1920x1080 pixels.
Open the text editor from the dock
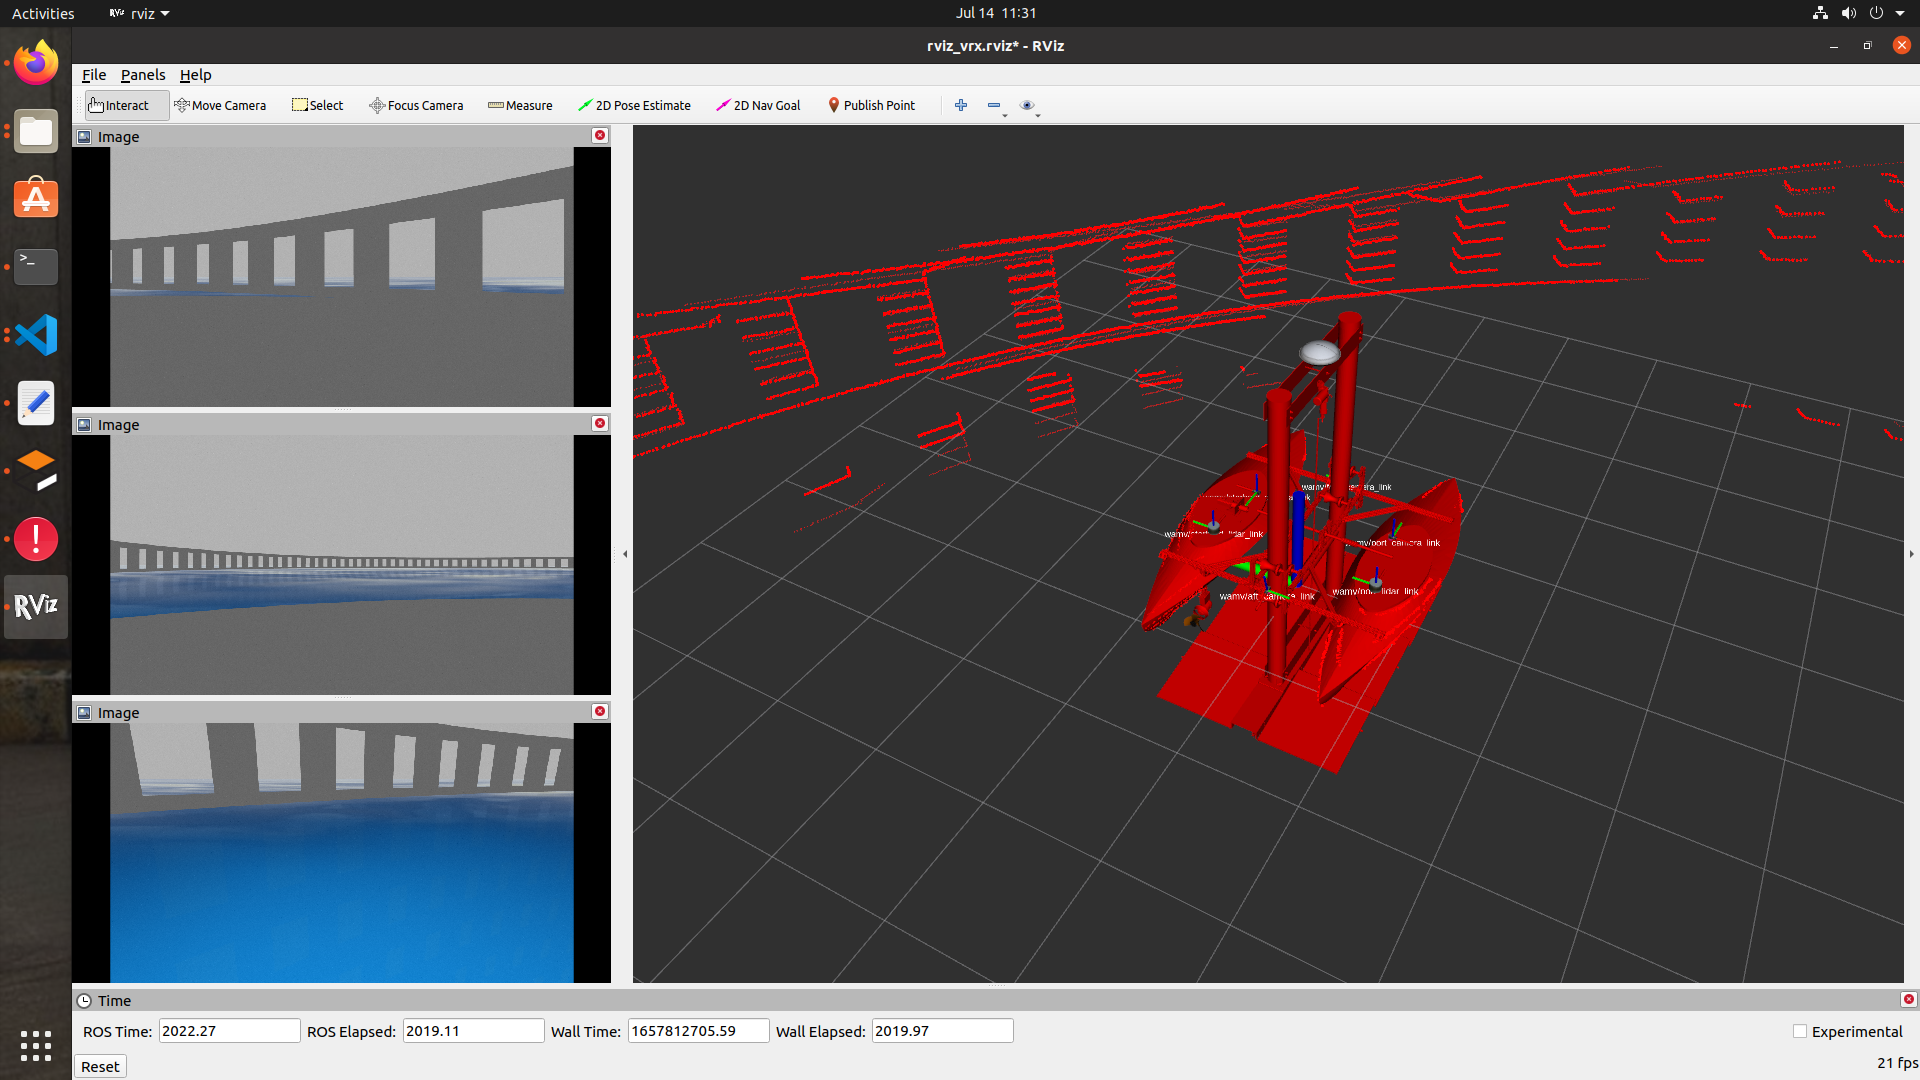[x=36, y=403]
